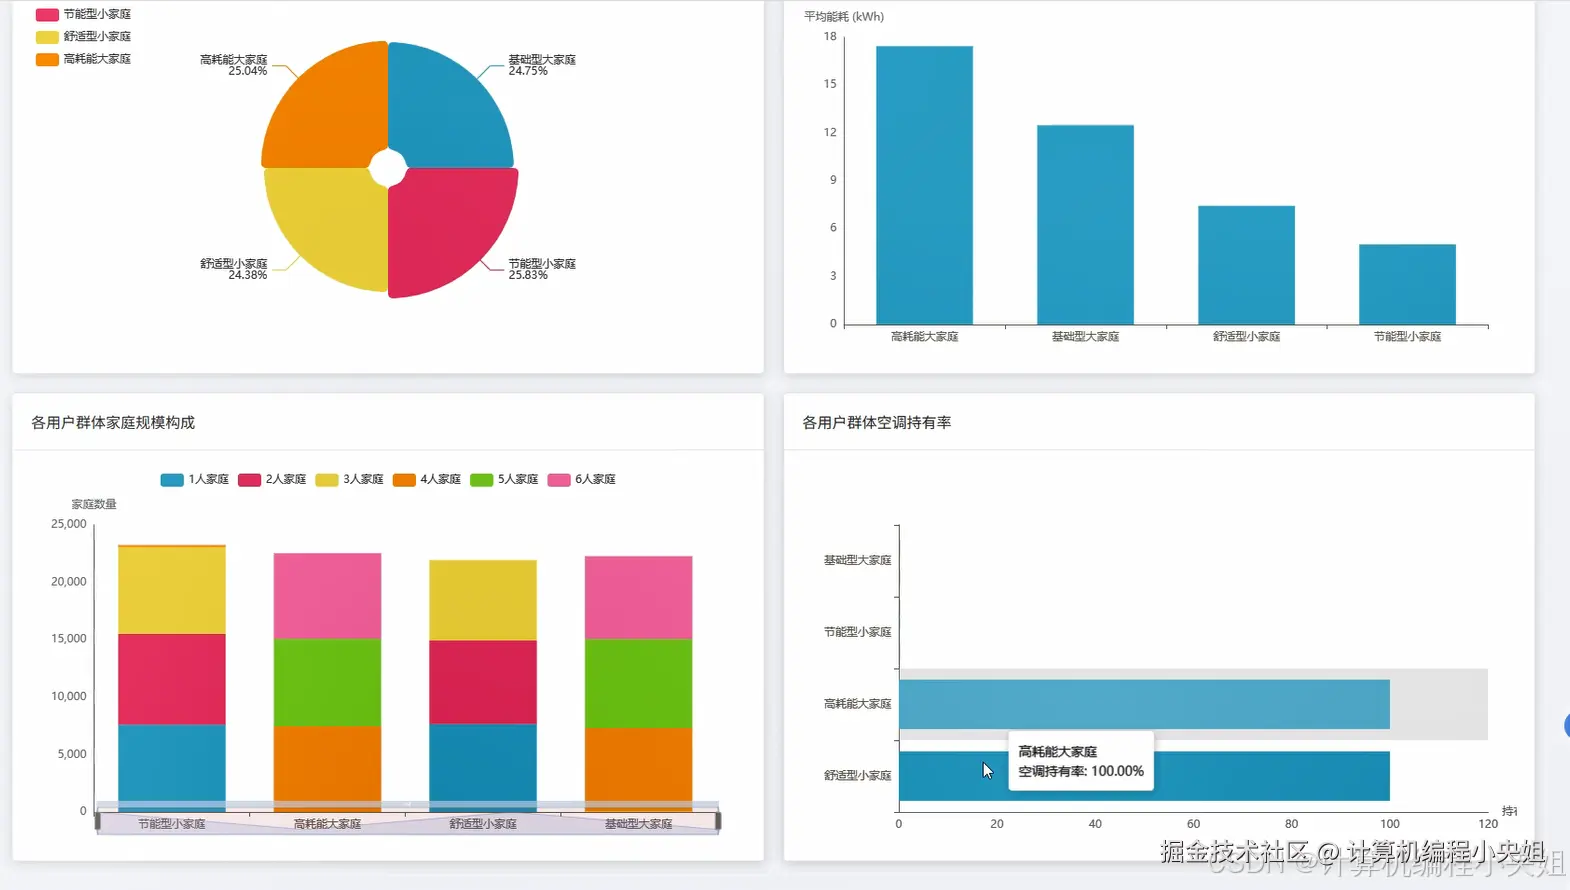This screenshot has width=1570, height=890.
Task: Toggle 5人家庭 legend series
Action: tap(505, 479)
